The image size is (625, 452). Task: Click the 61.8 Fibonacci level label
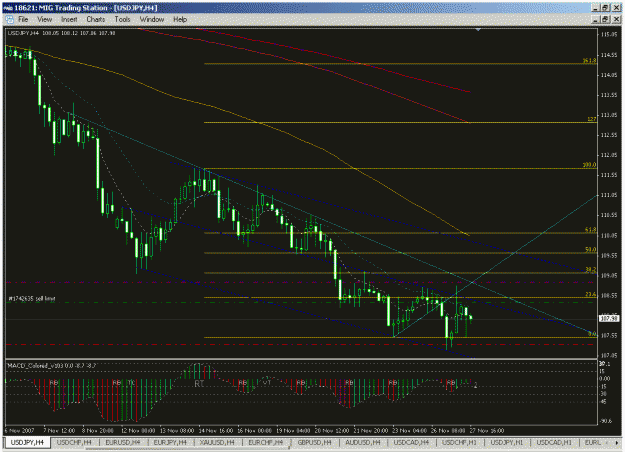pos(591,230)
